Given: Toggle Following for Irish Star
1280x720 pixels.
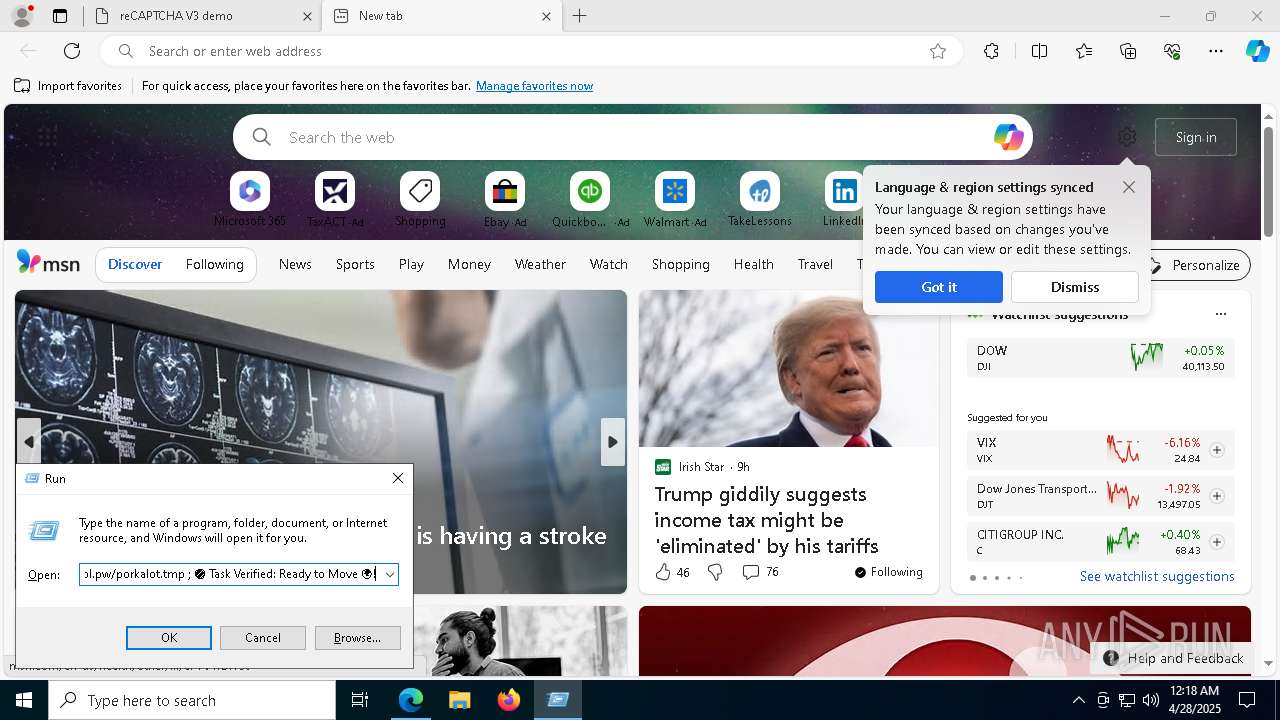Looking at the screenshot, I should 888,572.
